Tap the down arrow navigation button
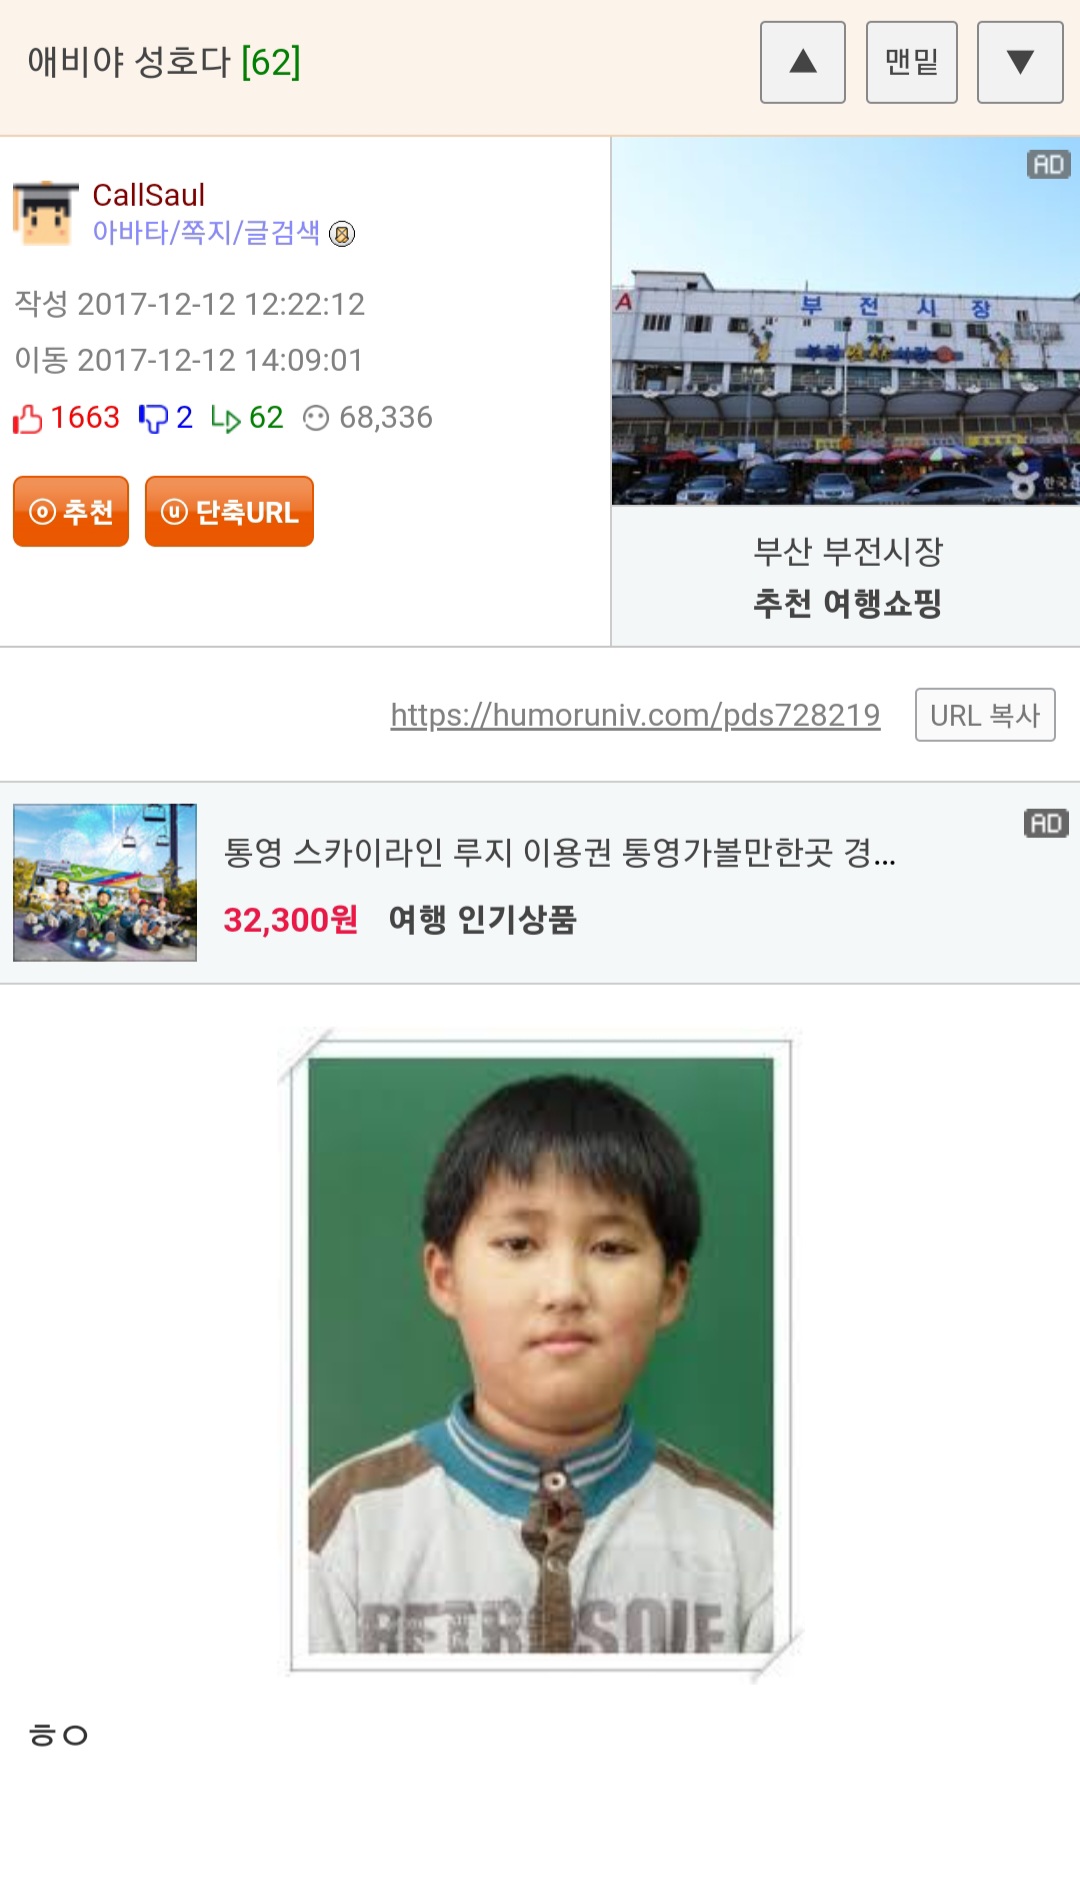This screenshot has width=1080, height=1879. click(1020, 62)
